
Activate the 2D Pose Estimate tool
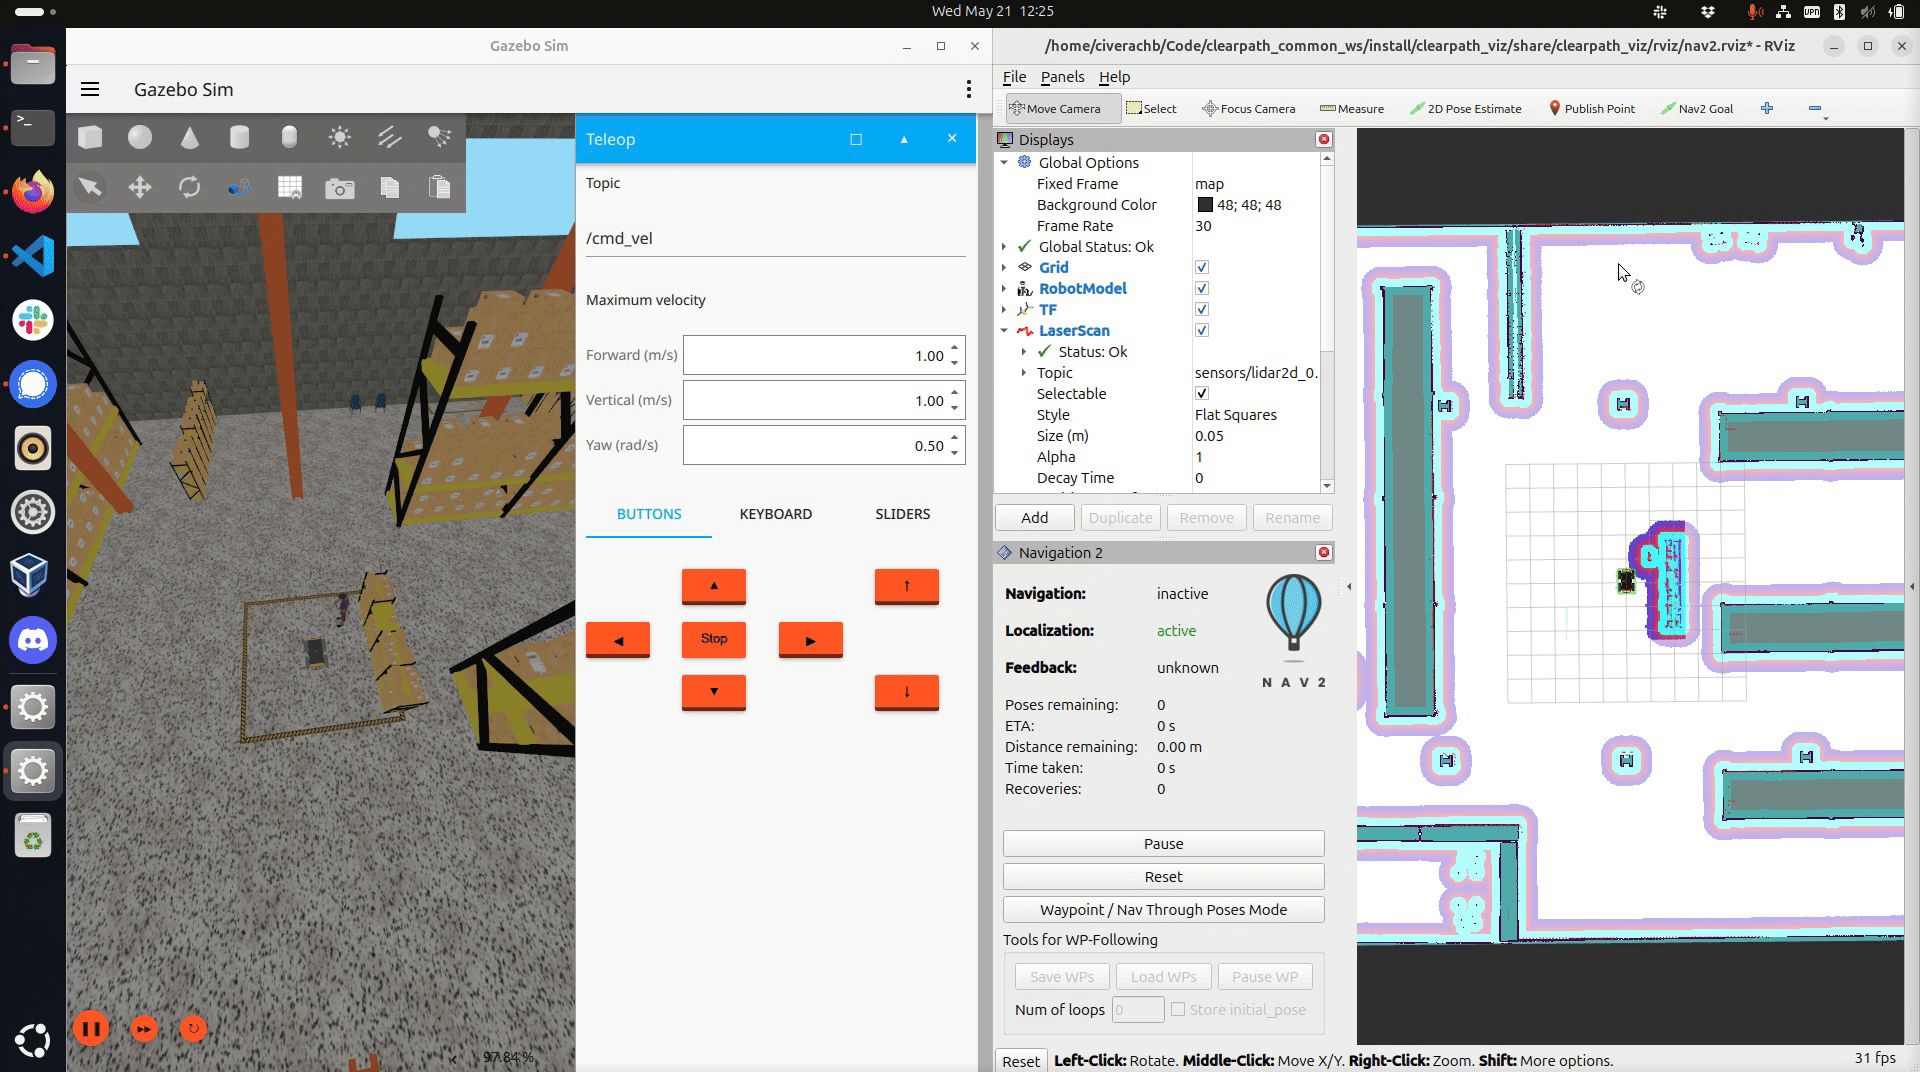pos(1466,108)
